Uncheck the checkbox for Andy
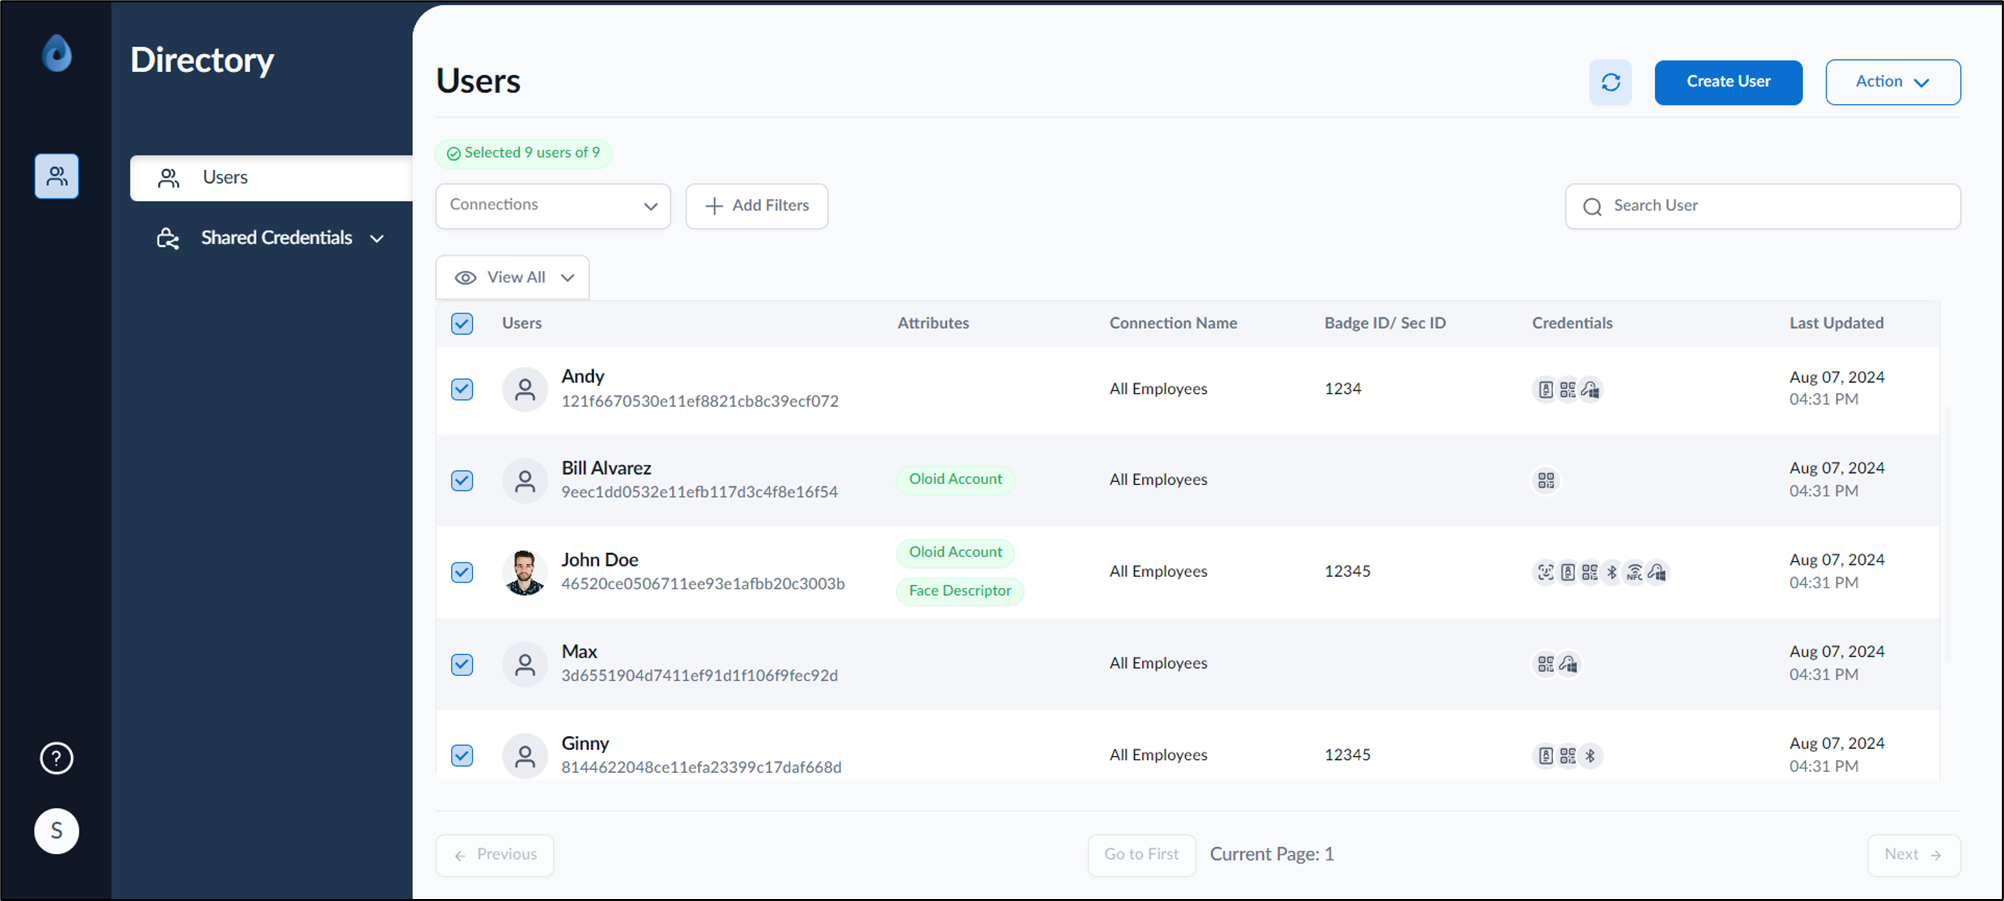The image size is (2004, 901). (462, 389)
